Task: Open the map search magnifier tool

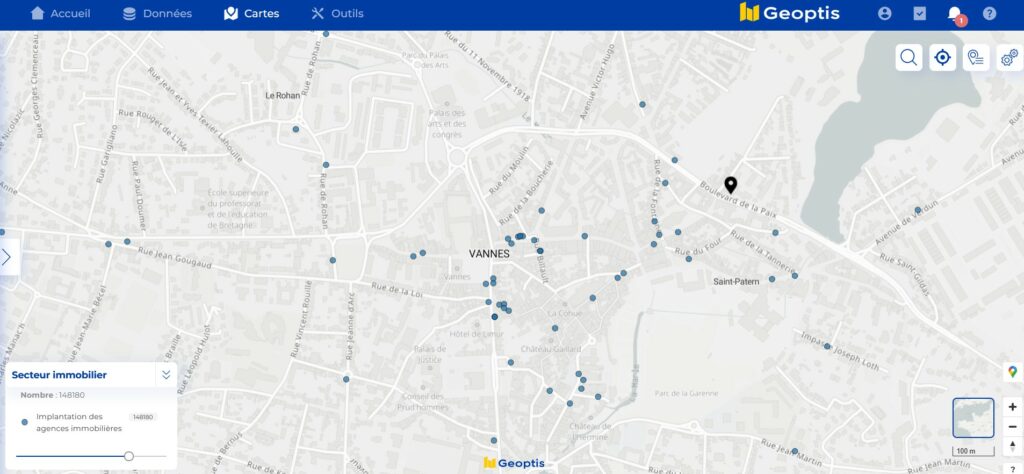Action: [908, 57]
